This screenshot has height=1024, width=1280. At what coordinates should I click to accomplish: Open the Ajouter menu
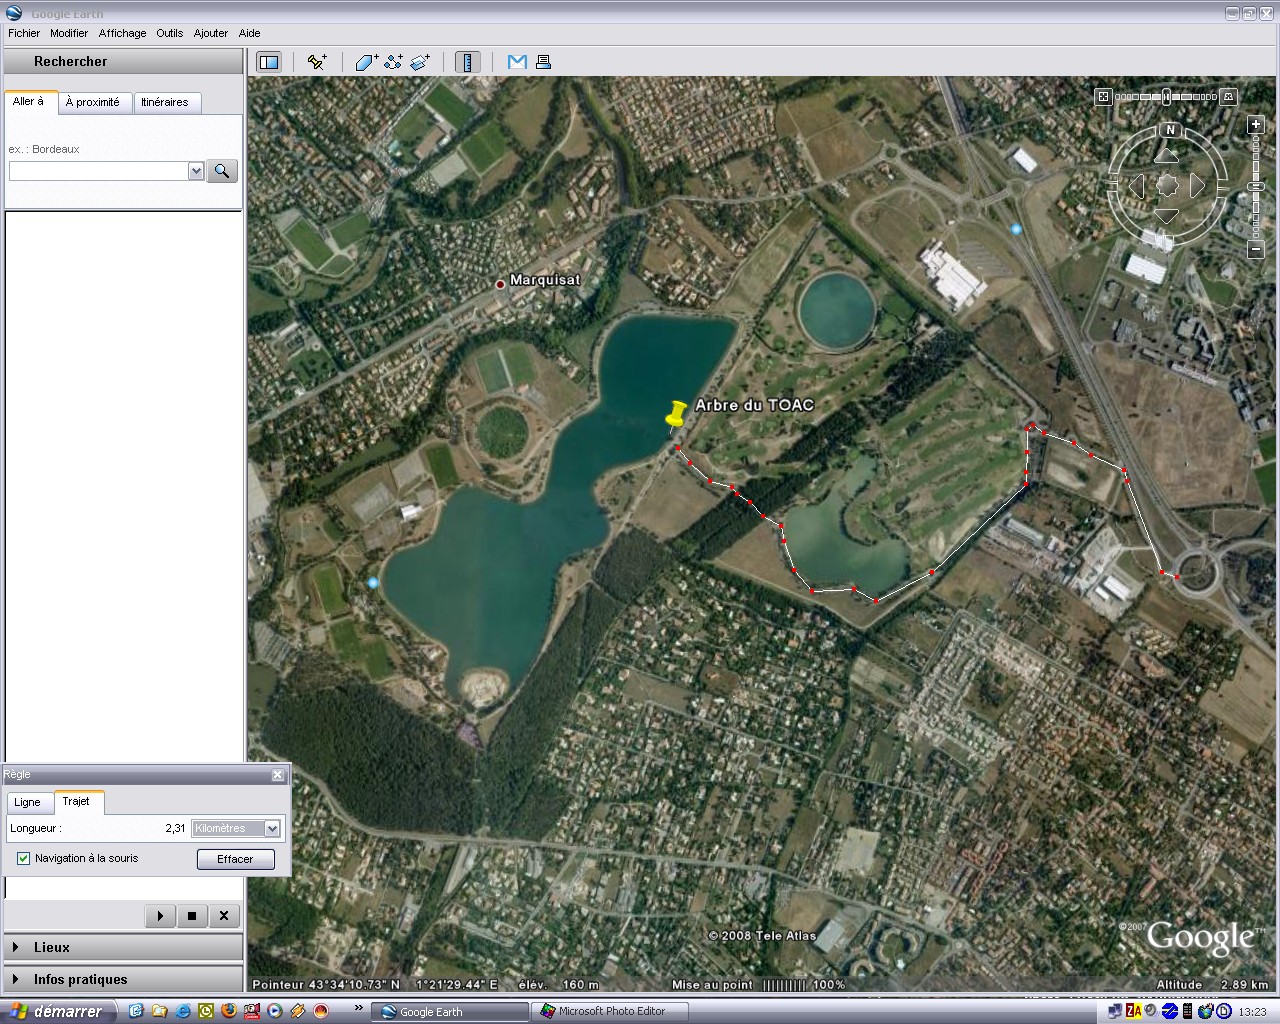coord(211,33)
